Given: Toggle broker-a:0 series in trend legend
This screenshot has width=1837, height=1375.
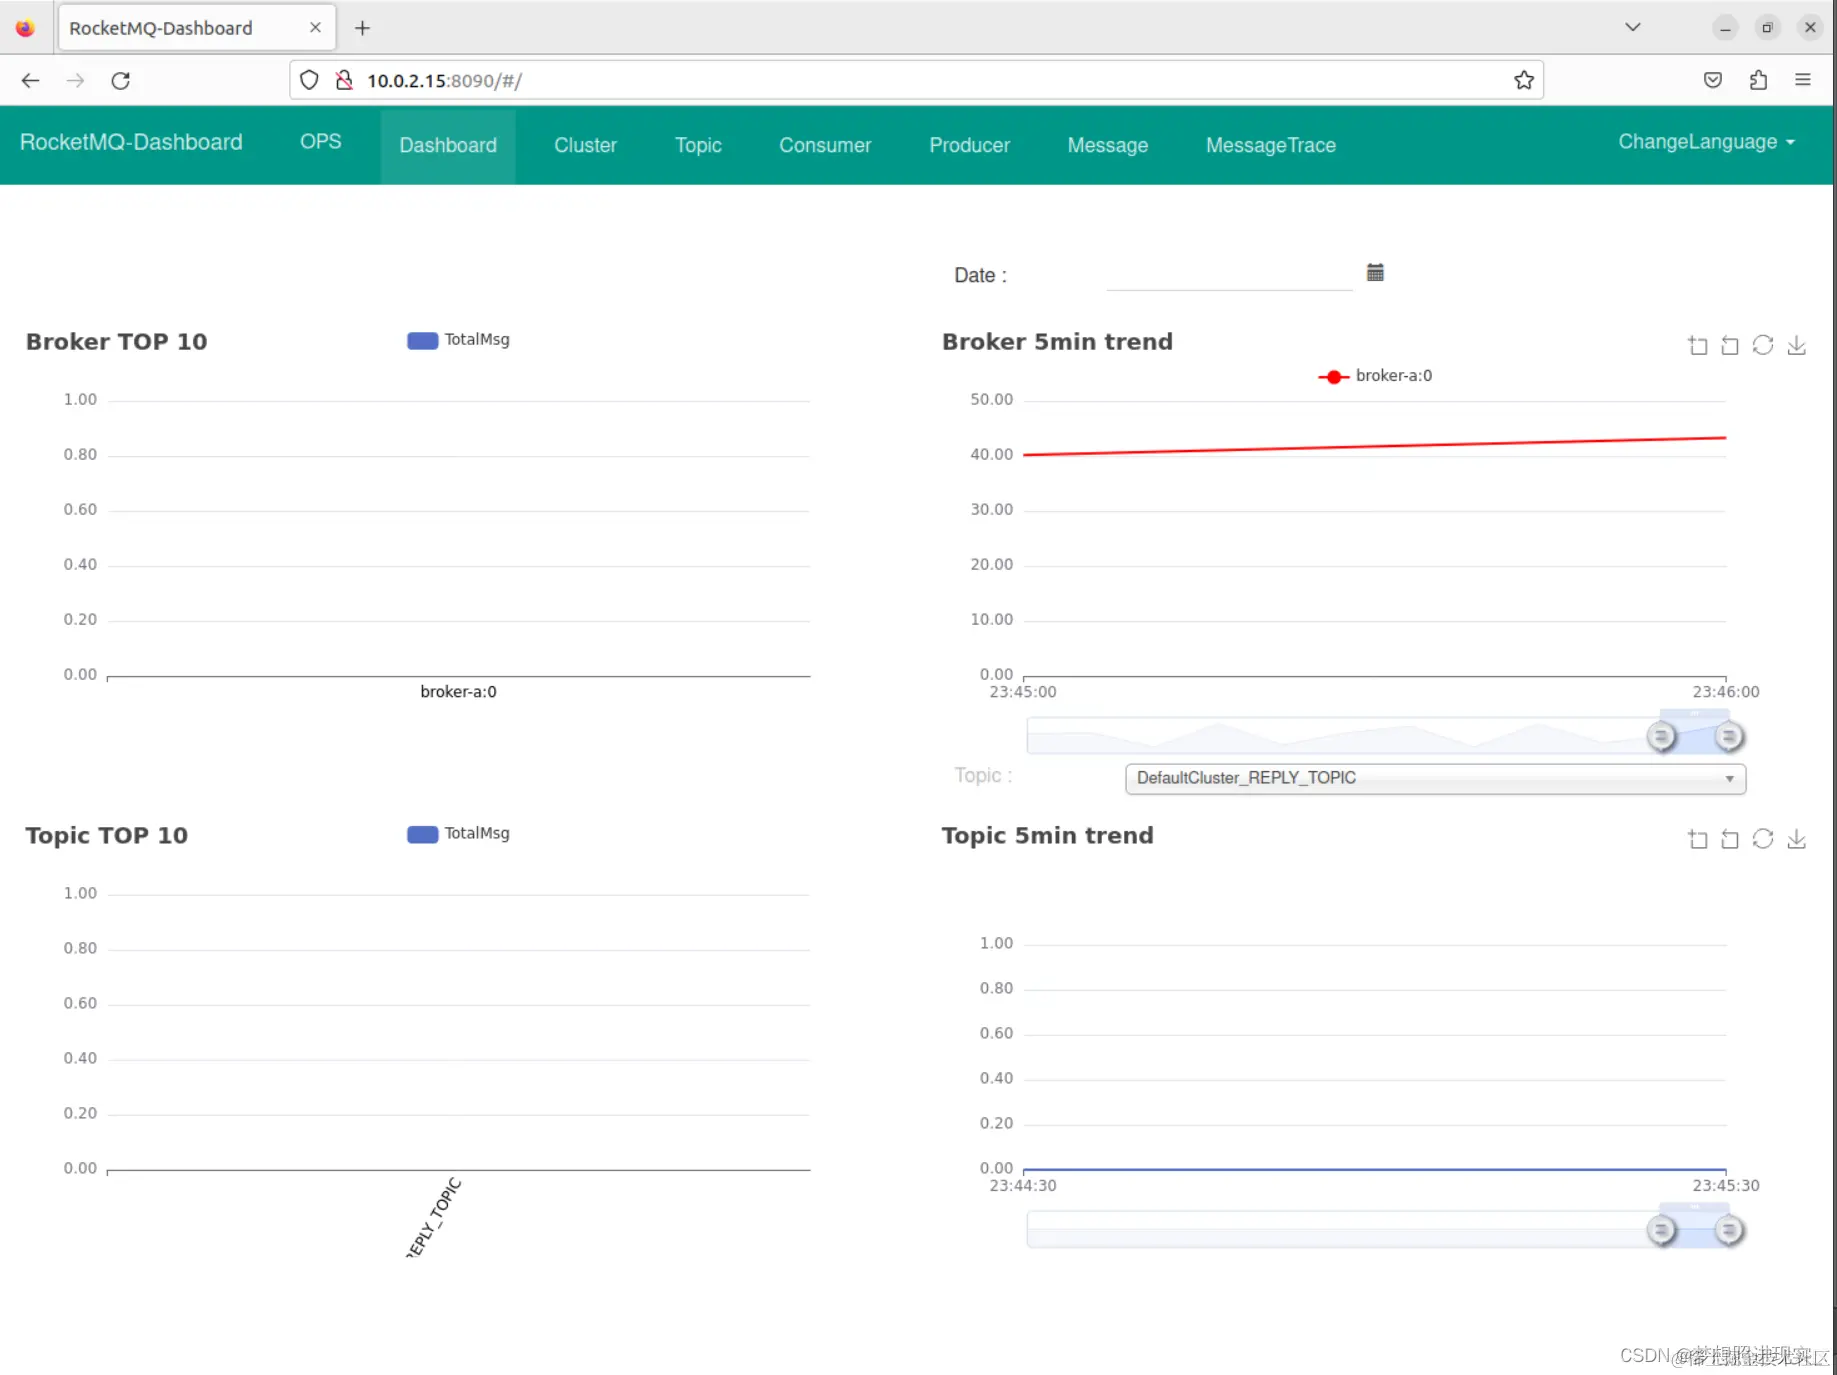Looking at the screenshot, I should point(1375,376).
